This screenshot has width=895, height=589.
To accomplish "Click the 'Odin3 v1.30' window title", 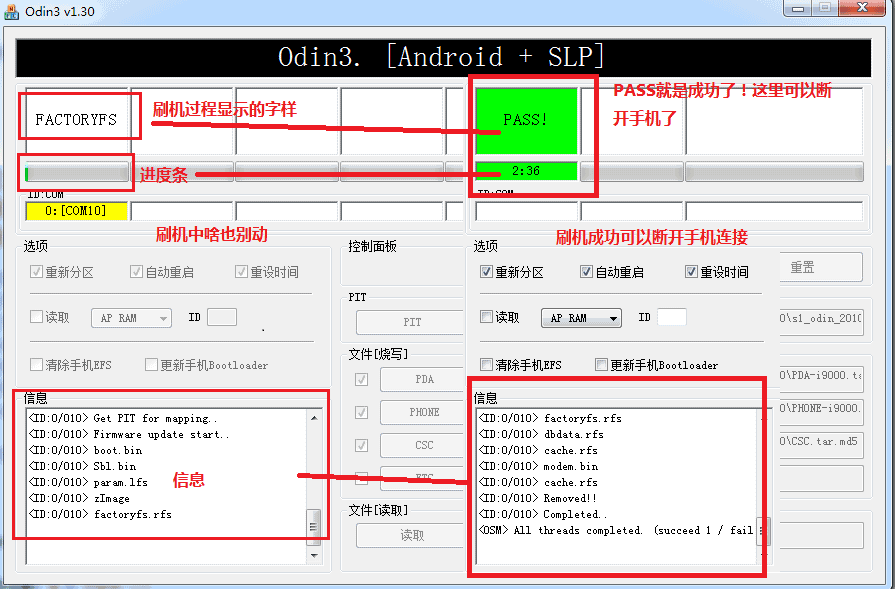I will pos(60,11).
